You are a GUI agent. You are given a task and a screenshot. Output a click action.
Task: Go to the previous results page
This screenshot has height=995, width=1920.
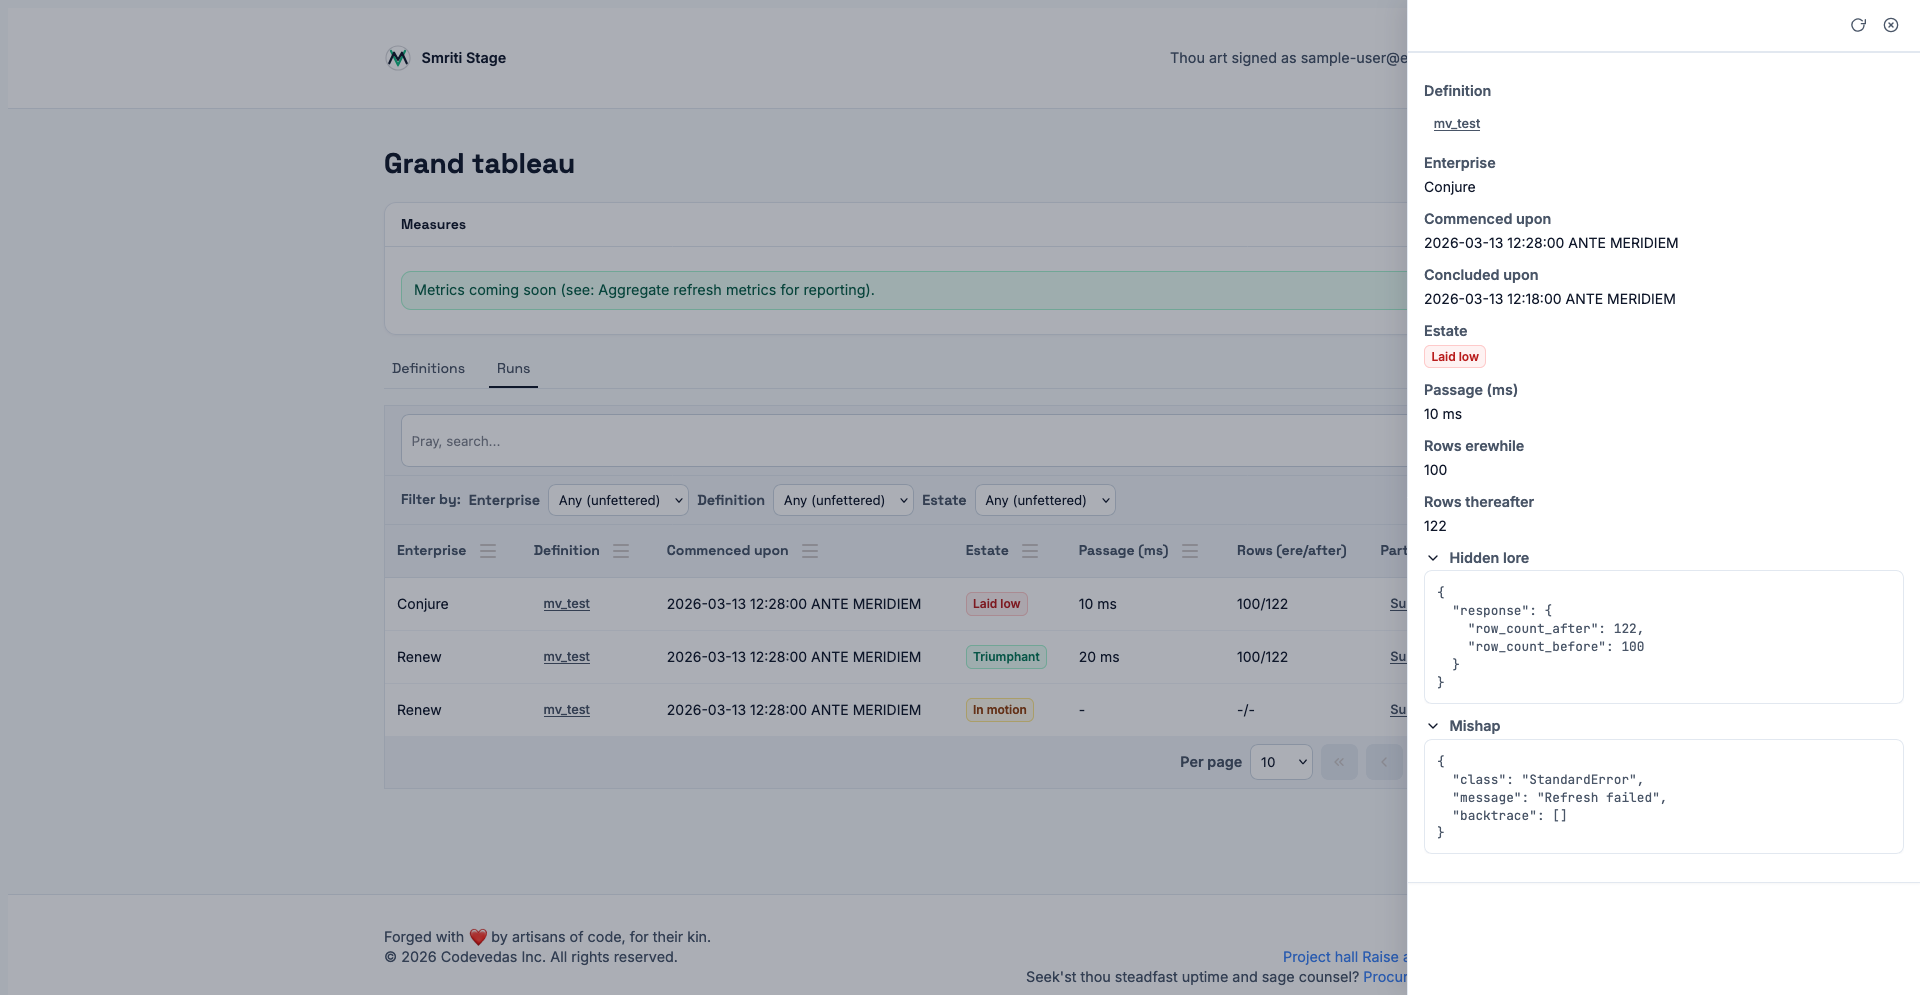coord(1384,762)
